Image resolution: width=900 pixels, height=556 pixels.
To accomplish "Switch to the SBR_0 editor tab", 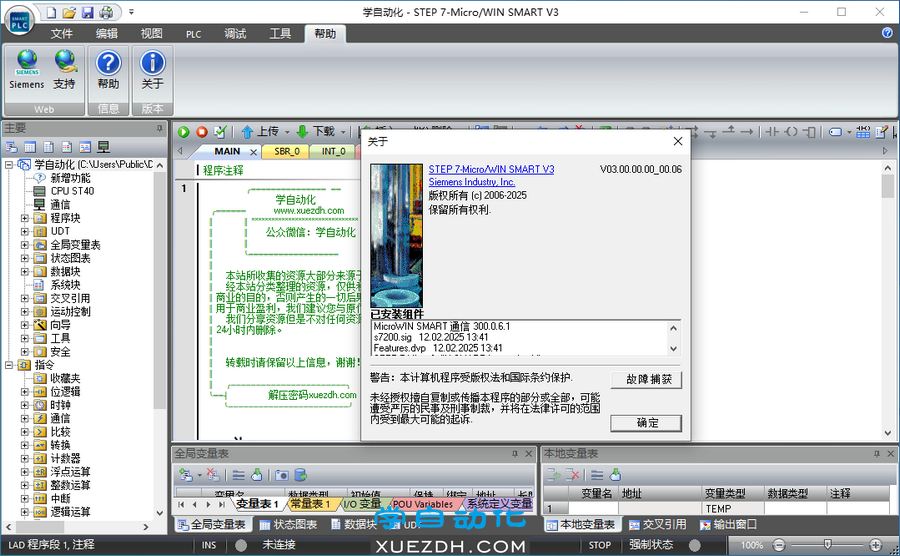I will click(286, 151).
